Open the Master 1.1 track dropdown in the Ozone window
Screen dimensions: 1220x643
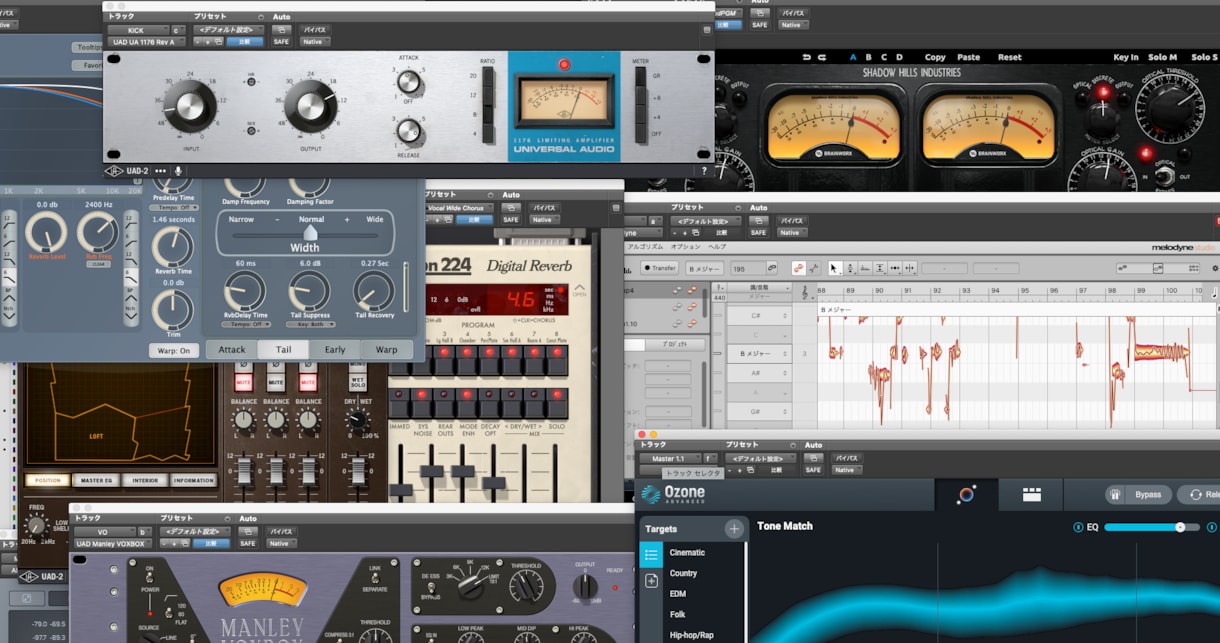tap(672, 458)
